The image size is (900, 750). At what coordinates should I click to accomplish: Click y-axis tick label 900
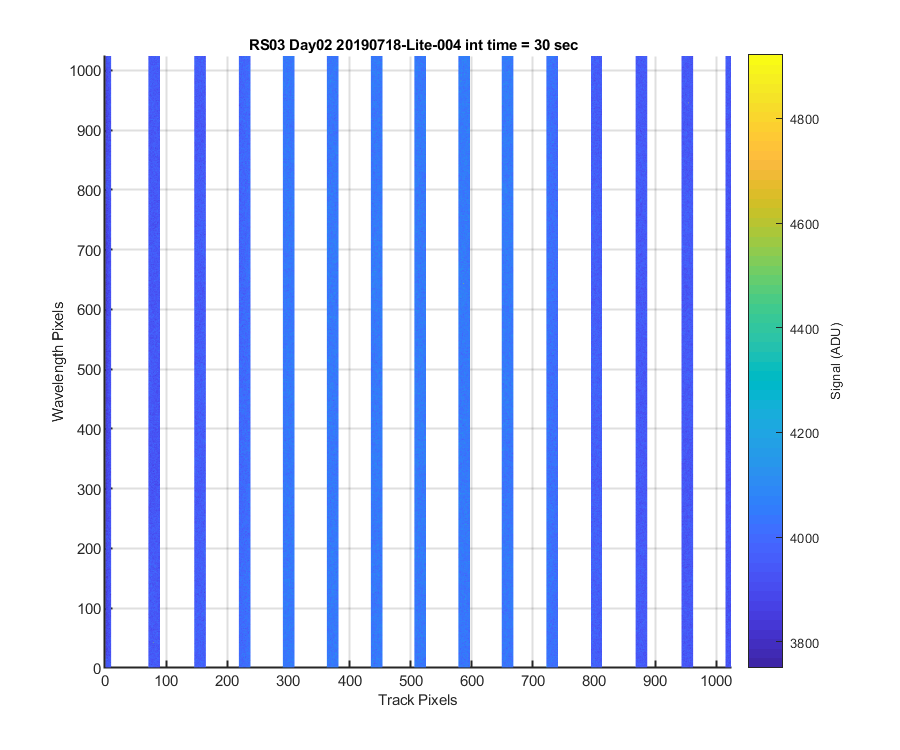point(89,131)
